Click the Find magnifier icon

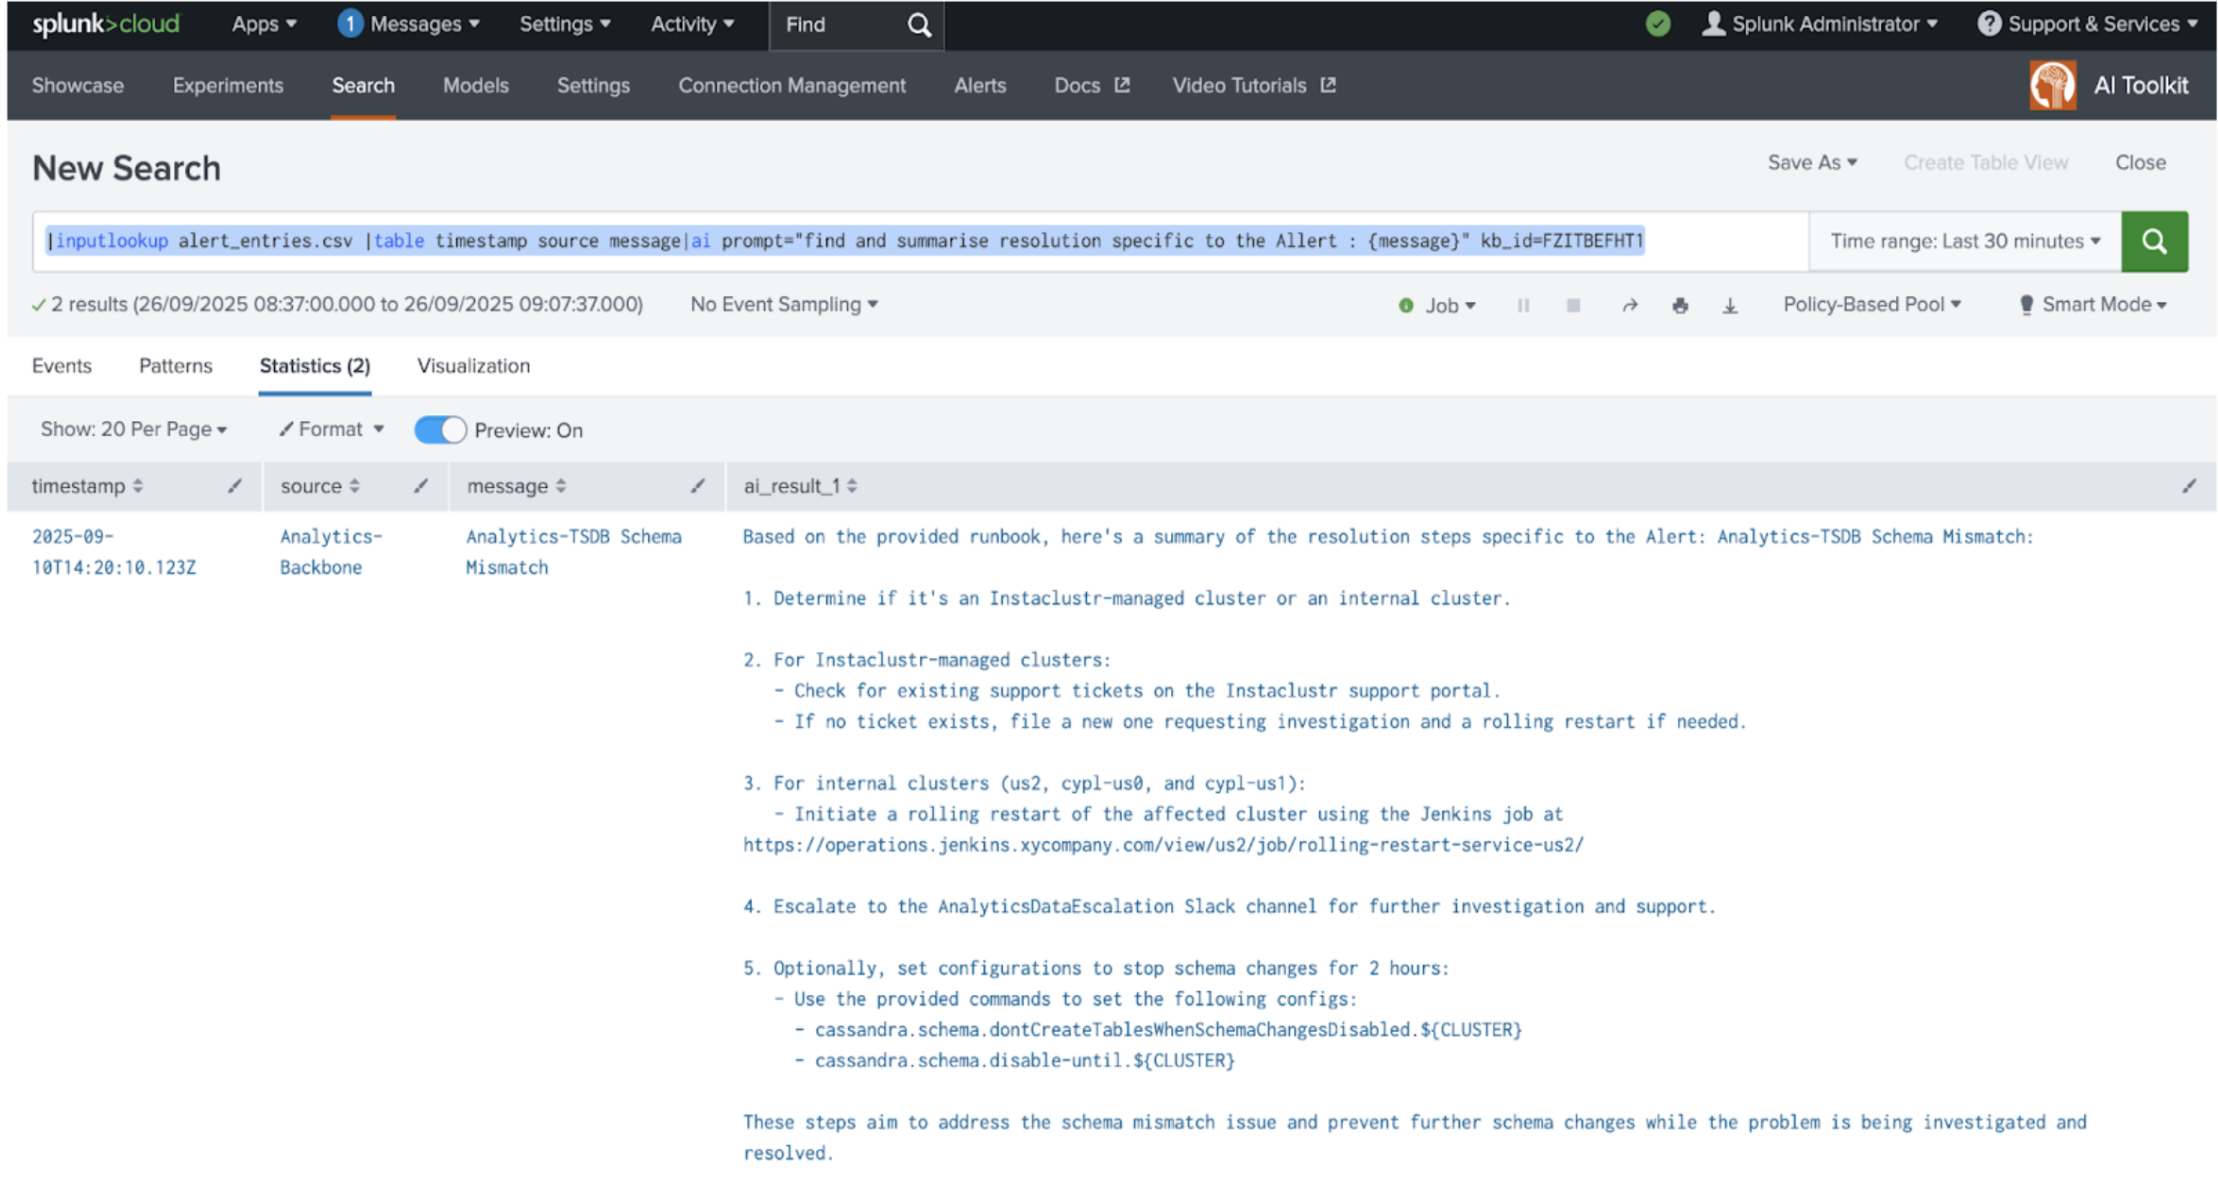coord(919,25)
